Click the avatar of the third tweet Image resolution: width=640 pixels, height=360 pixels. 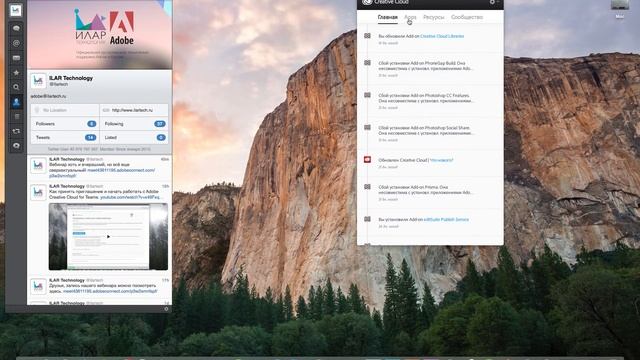click(x=38, y=287)
